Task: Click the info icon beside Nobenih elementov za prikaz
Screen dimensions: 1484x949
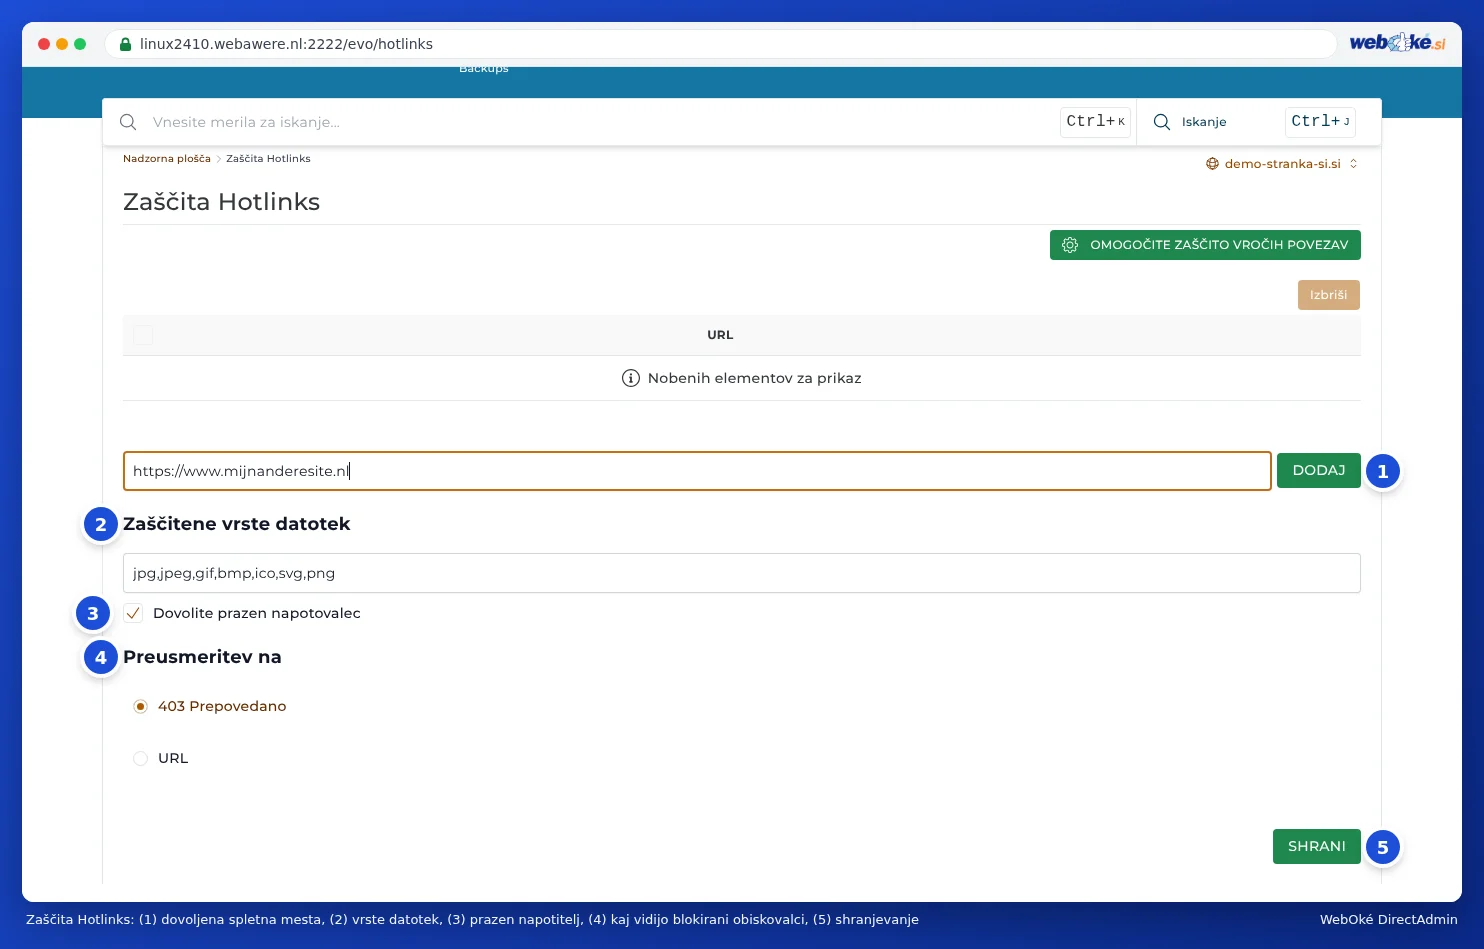Action: click(631, 378)
